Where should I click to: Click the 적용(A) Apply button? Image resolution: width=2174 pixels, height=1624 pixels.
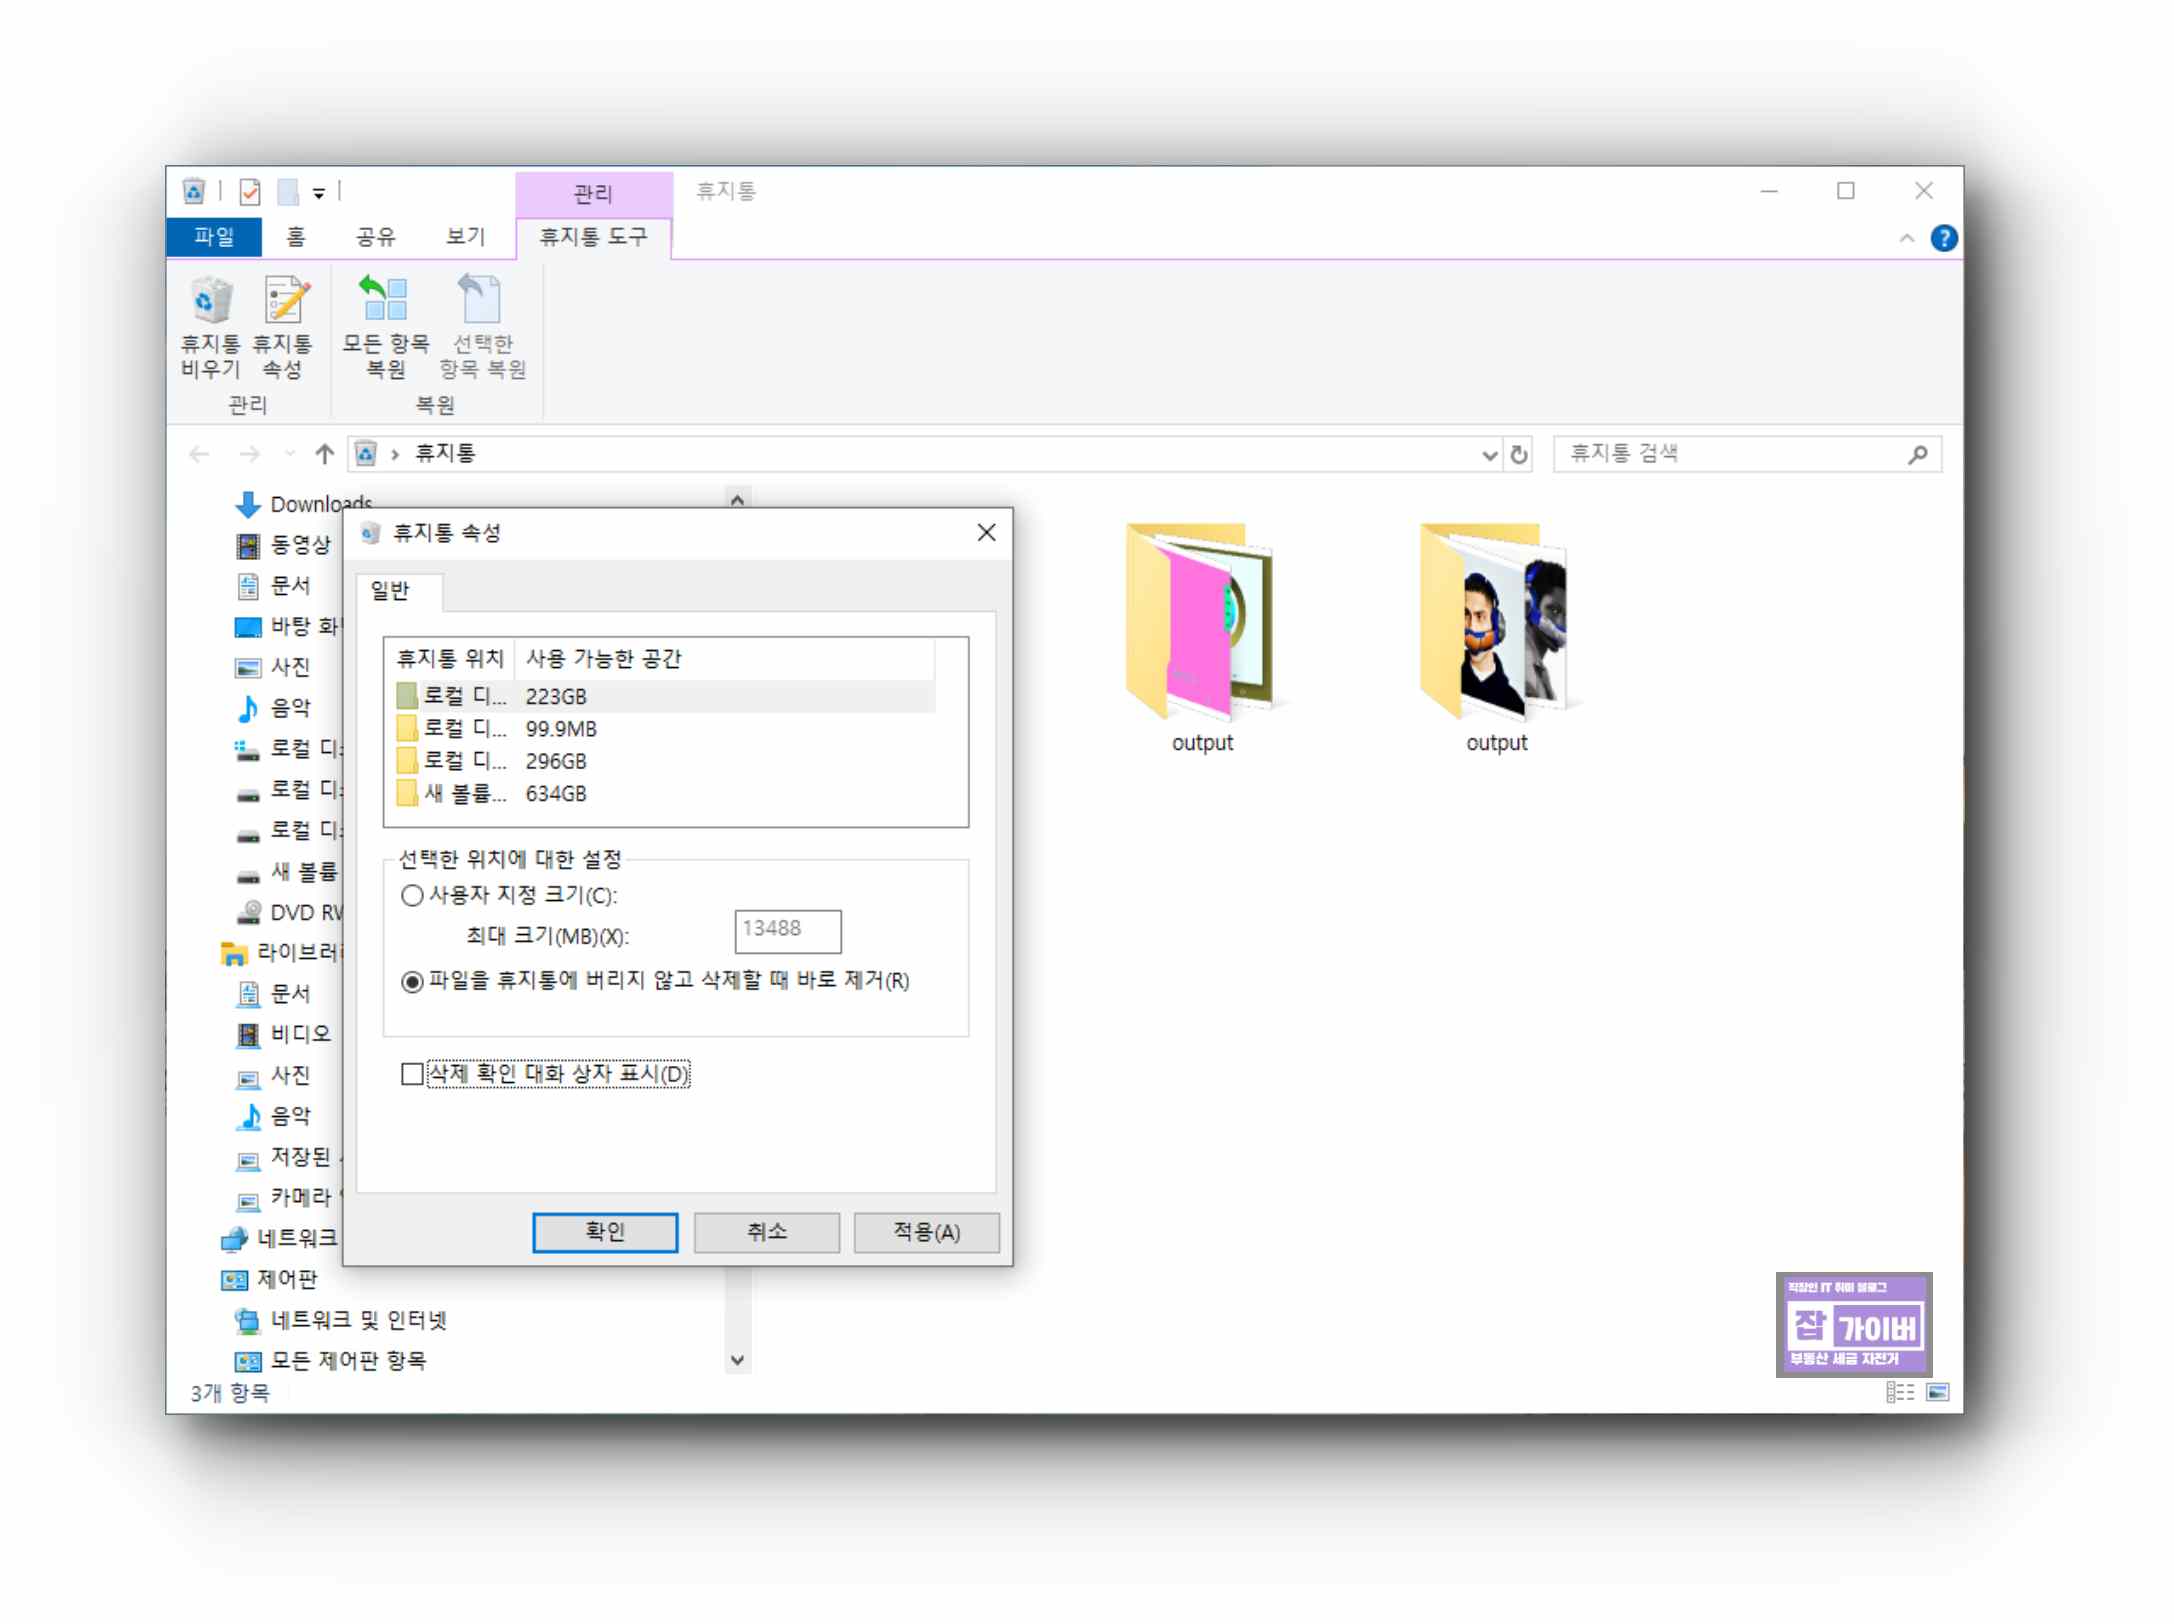(926, 1232)
